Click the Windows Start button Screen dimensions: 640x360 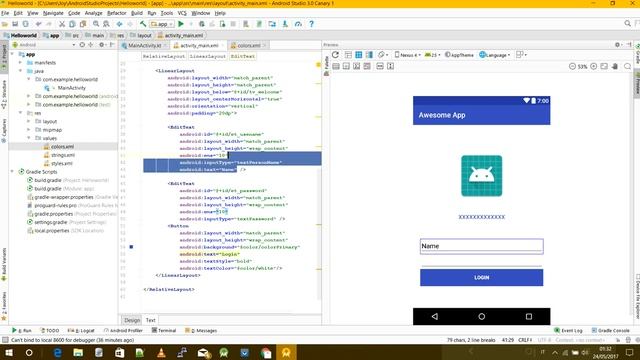click(9, 353)
